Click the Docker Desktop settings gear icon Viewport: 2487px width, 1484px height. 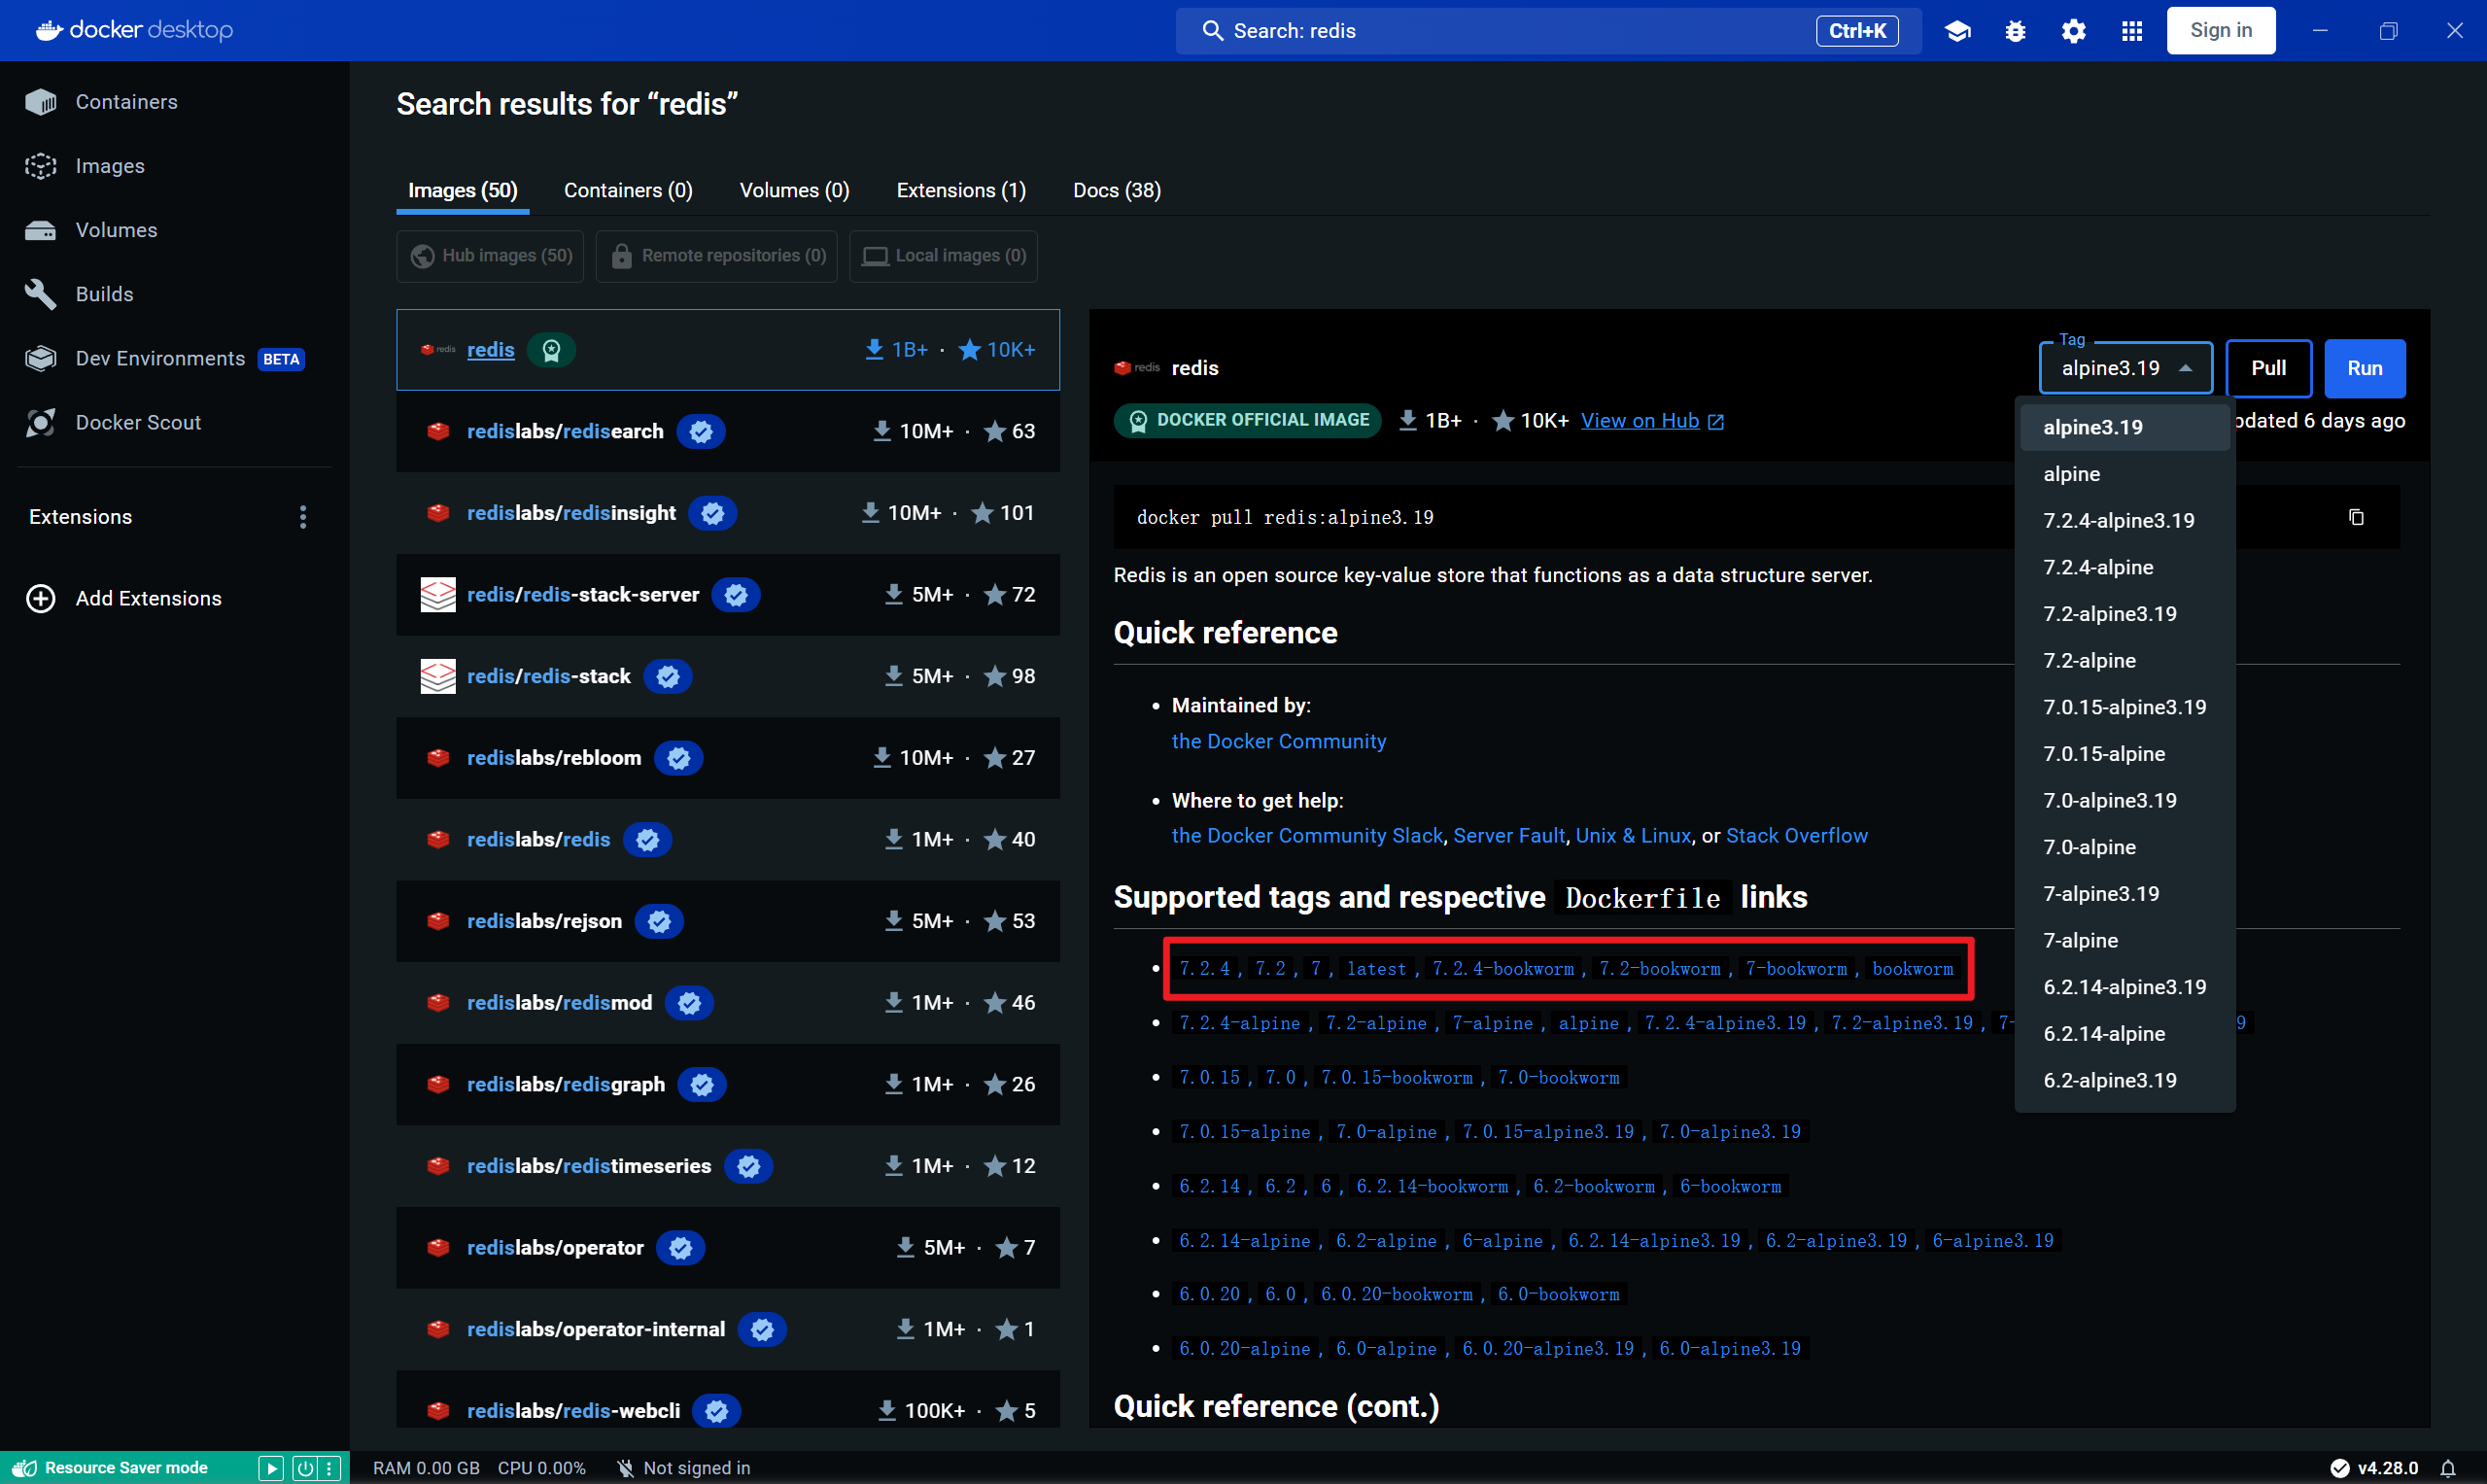(x=2074, y=30)
